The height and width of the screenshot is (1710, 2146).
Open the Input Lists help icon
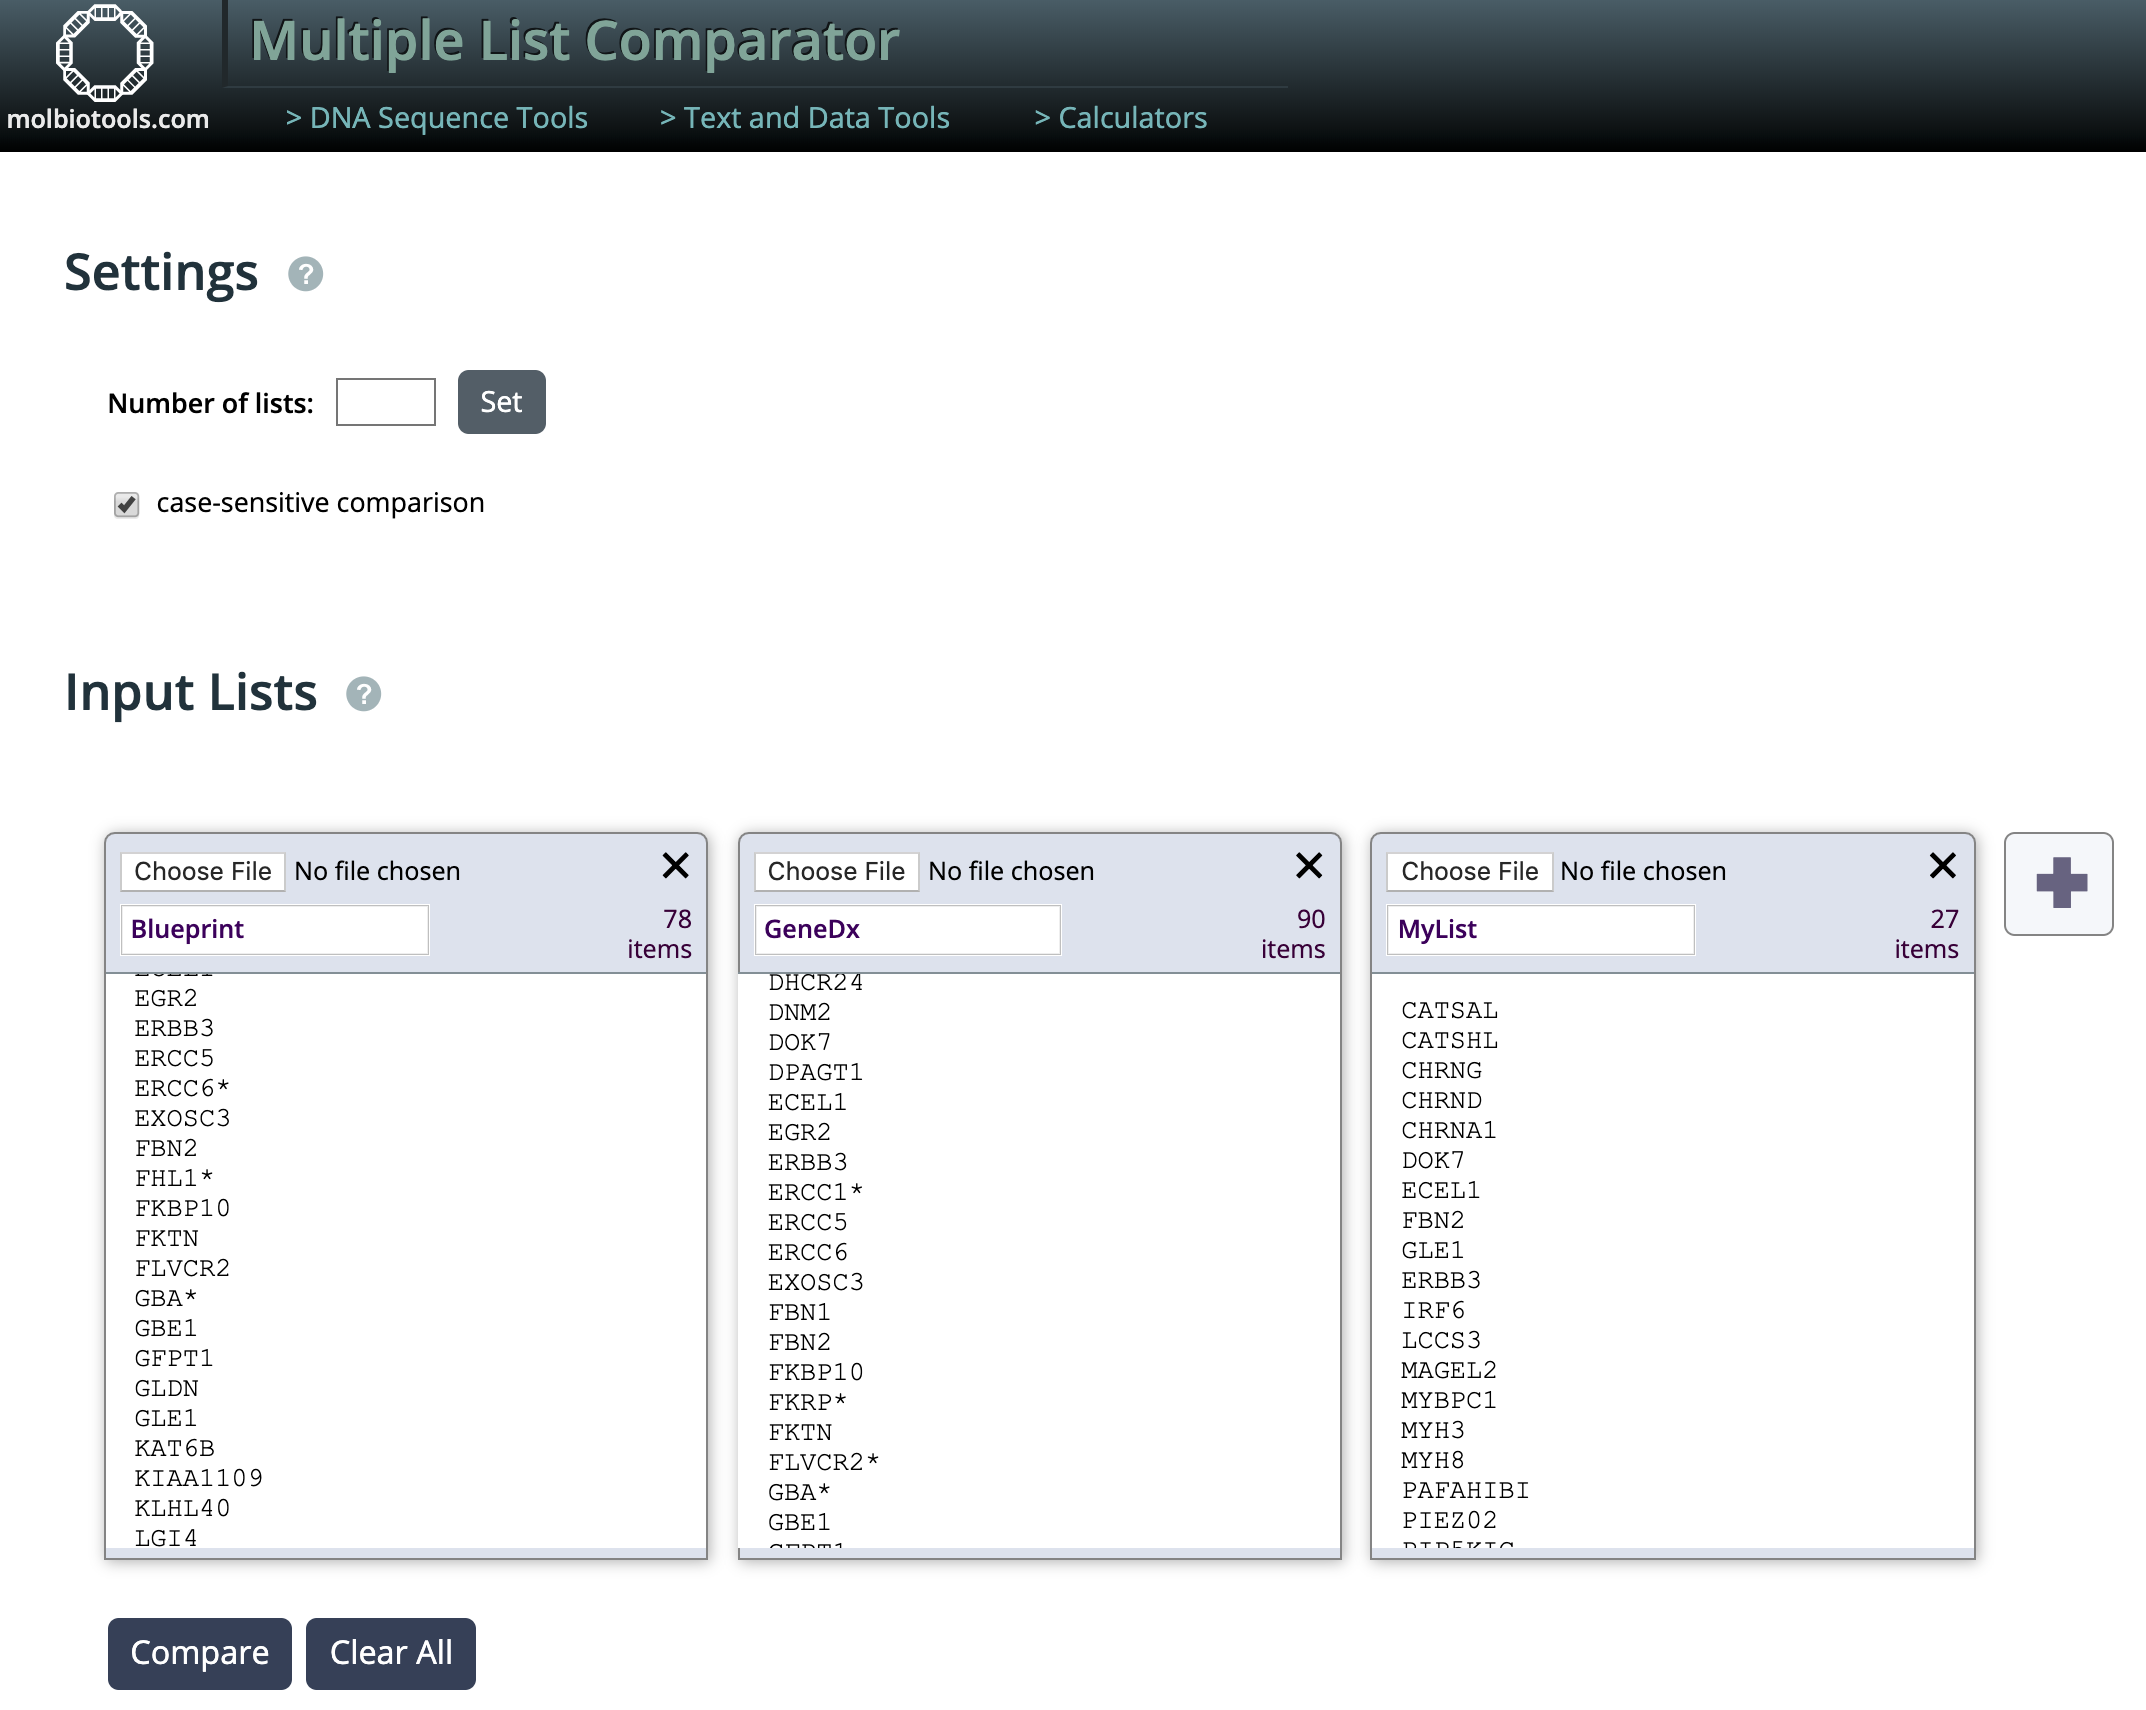(363, 694)
